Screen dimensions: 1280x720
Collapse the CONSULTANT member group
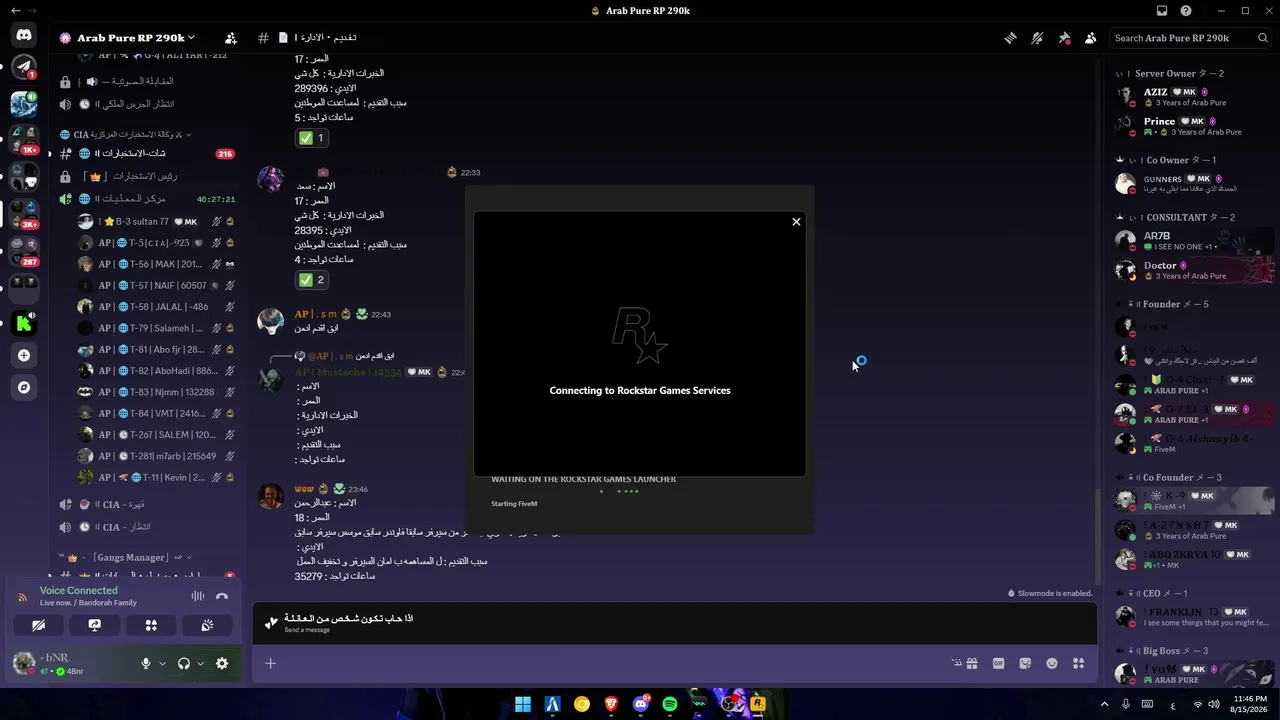pyautogui.click(x=1176, y=217)
